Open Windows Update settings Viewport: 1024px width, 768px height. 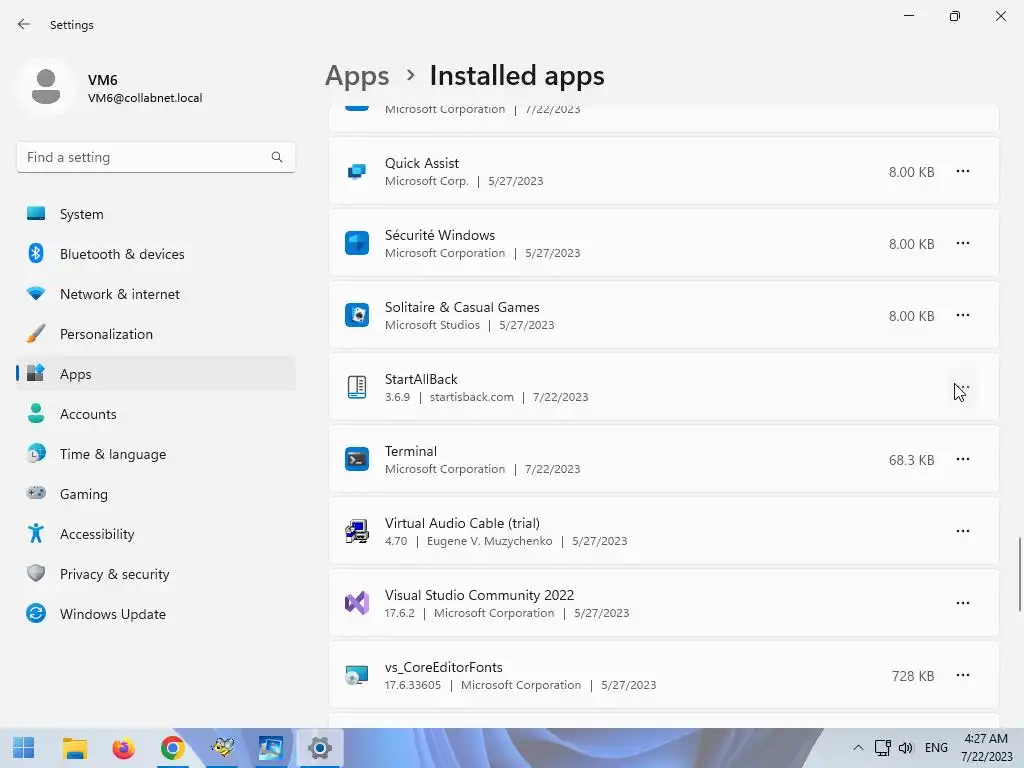156,614
